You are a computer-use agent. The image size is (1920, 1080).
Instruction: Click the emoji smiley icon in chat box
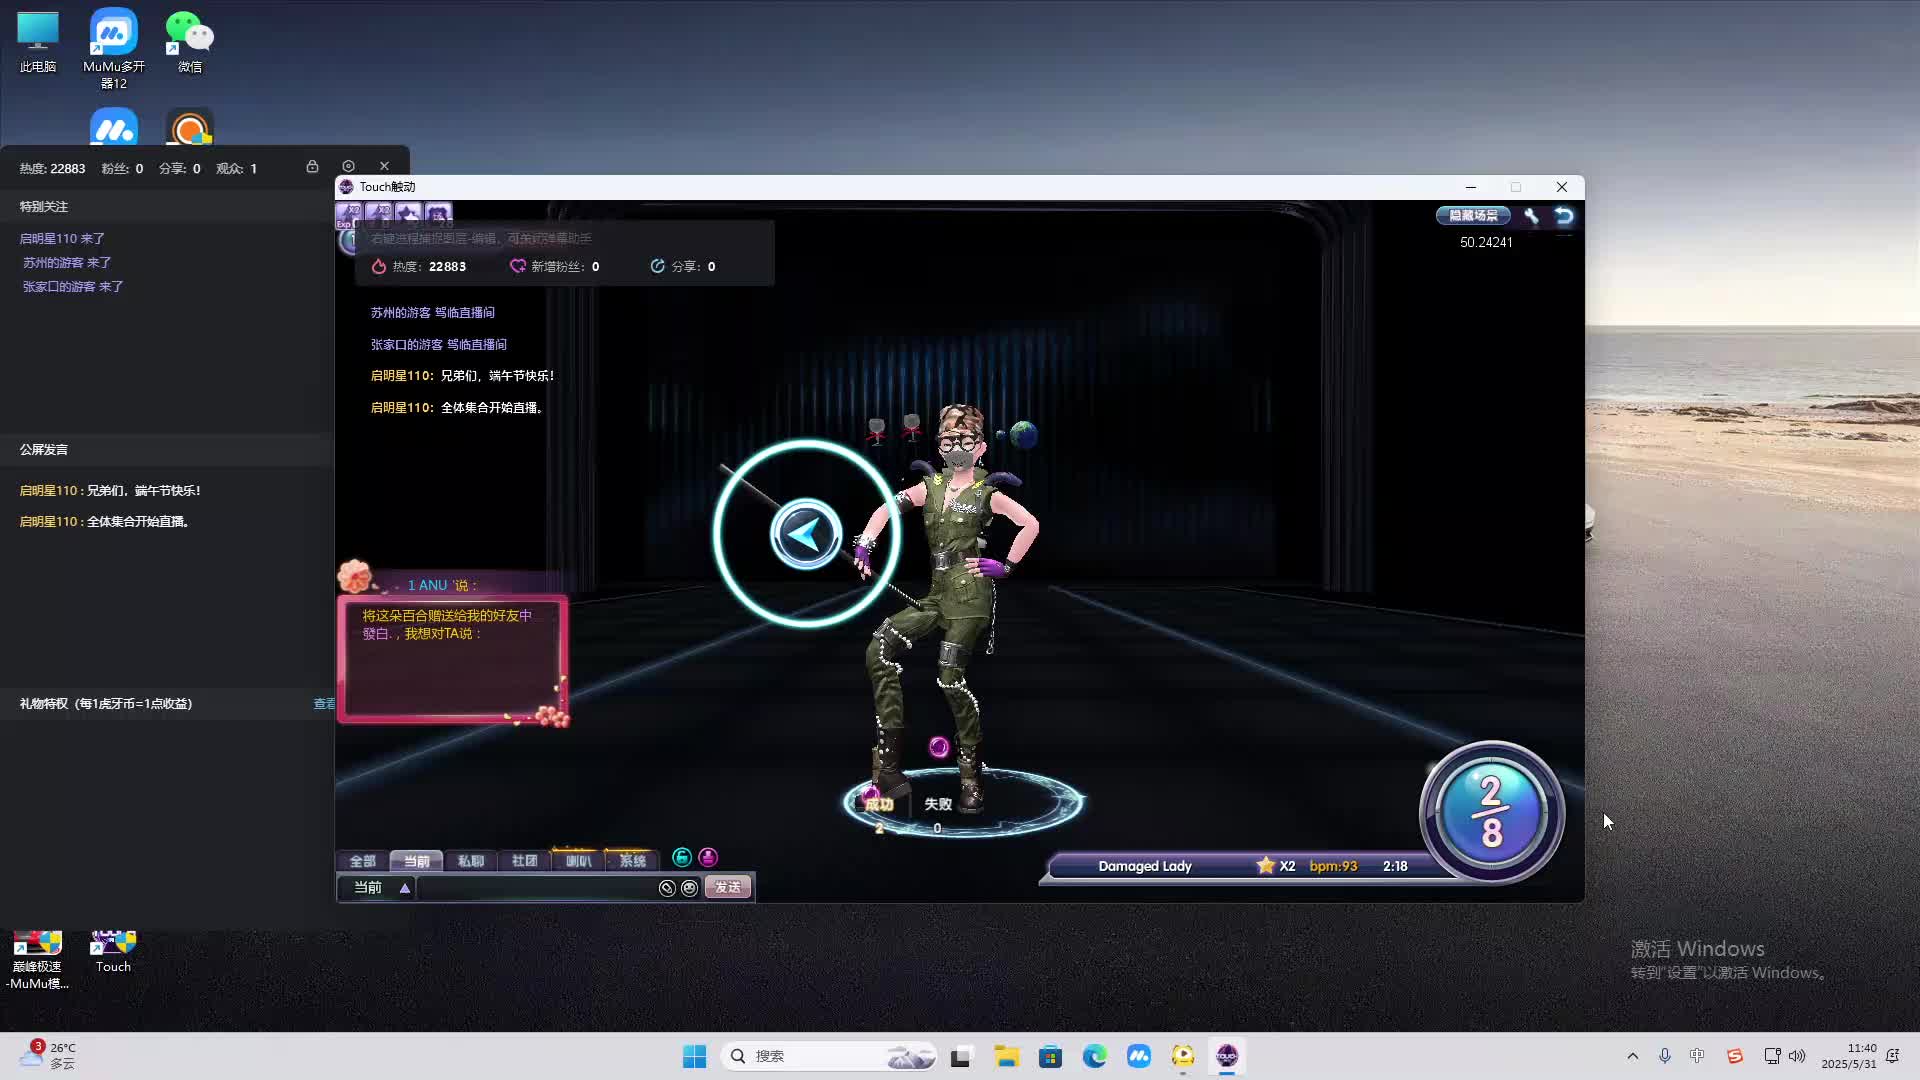(x=689, y=888)
